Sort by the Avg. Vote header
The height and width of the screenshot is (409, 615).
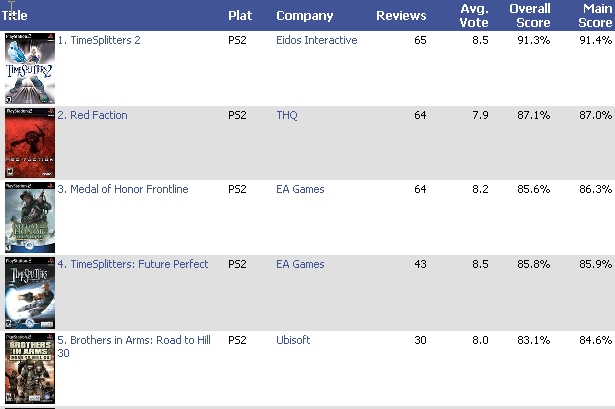point(473,15)
